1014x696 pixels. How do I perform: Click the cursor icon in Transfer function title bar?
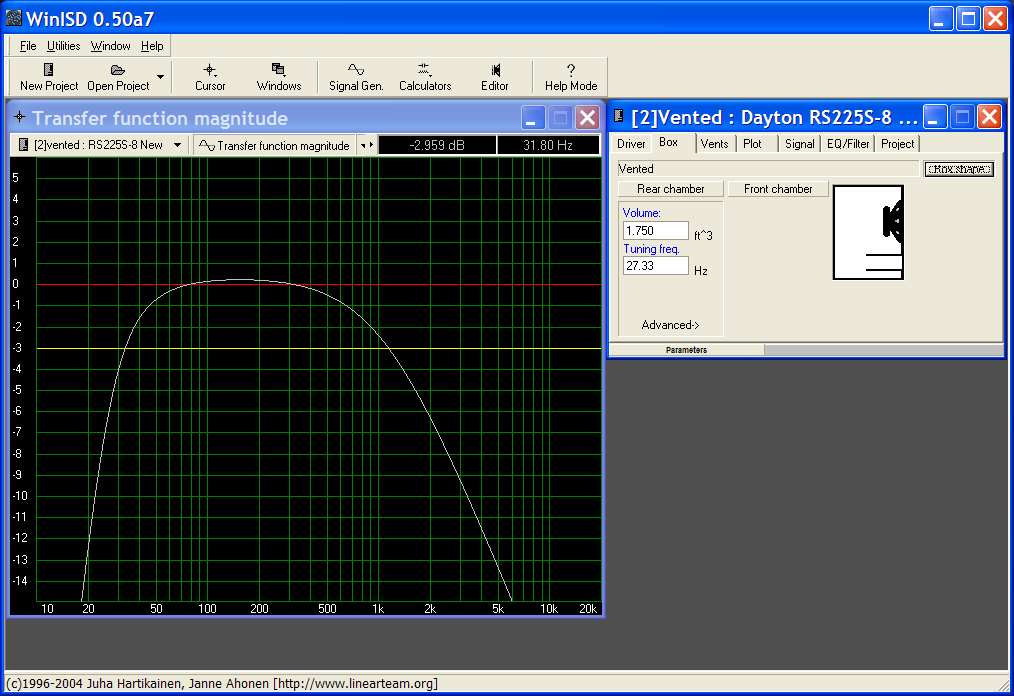[19, 117]
